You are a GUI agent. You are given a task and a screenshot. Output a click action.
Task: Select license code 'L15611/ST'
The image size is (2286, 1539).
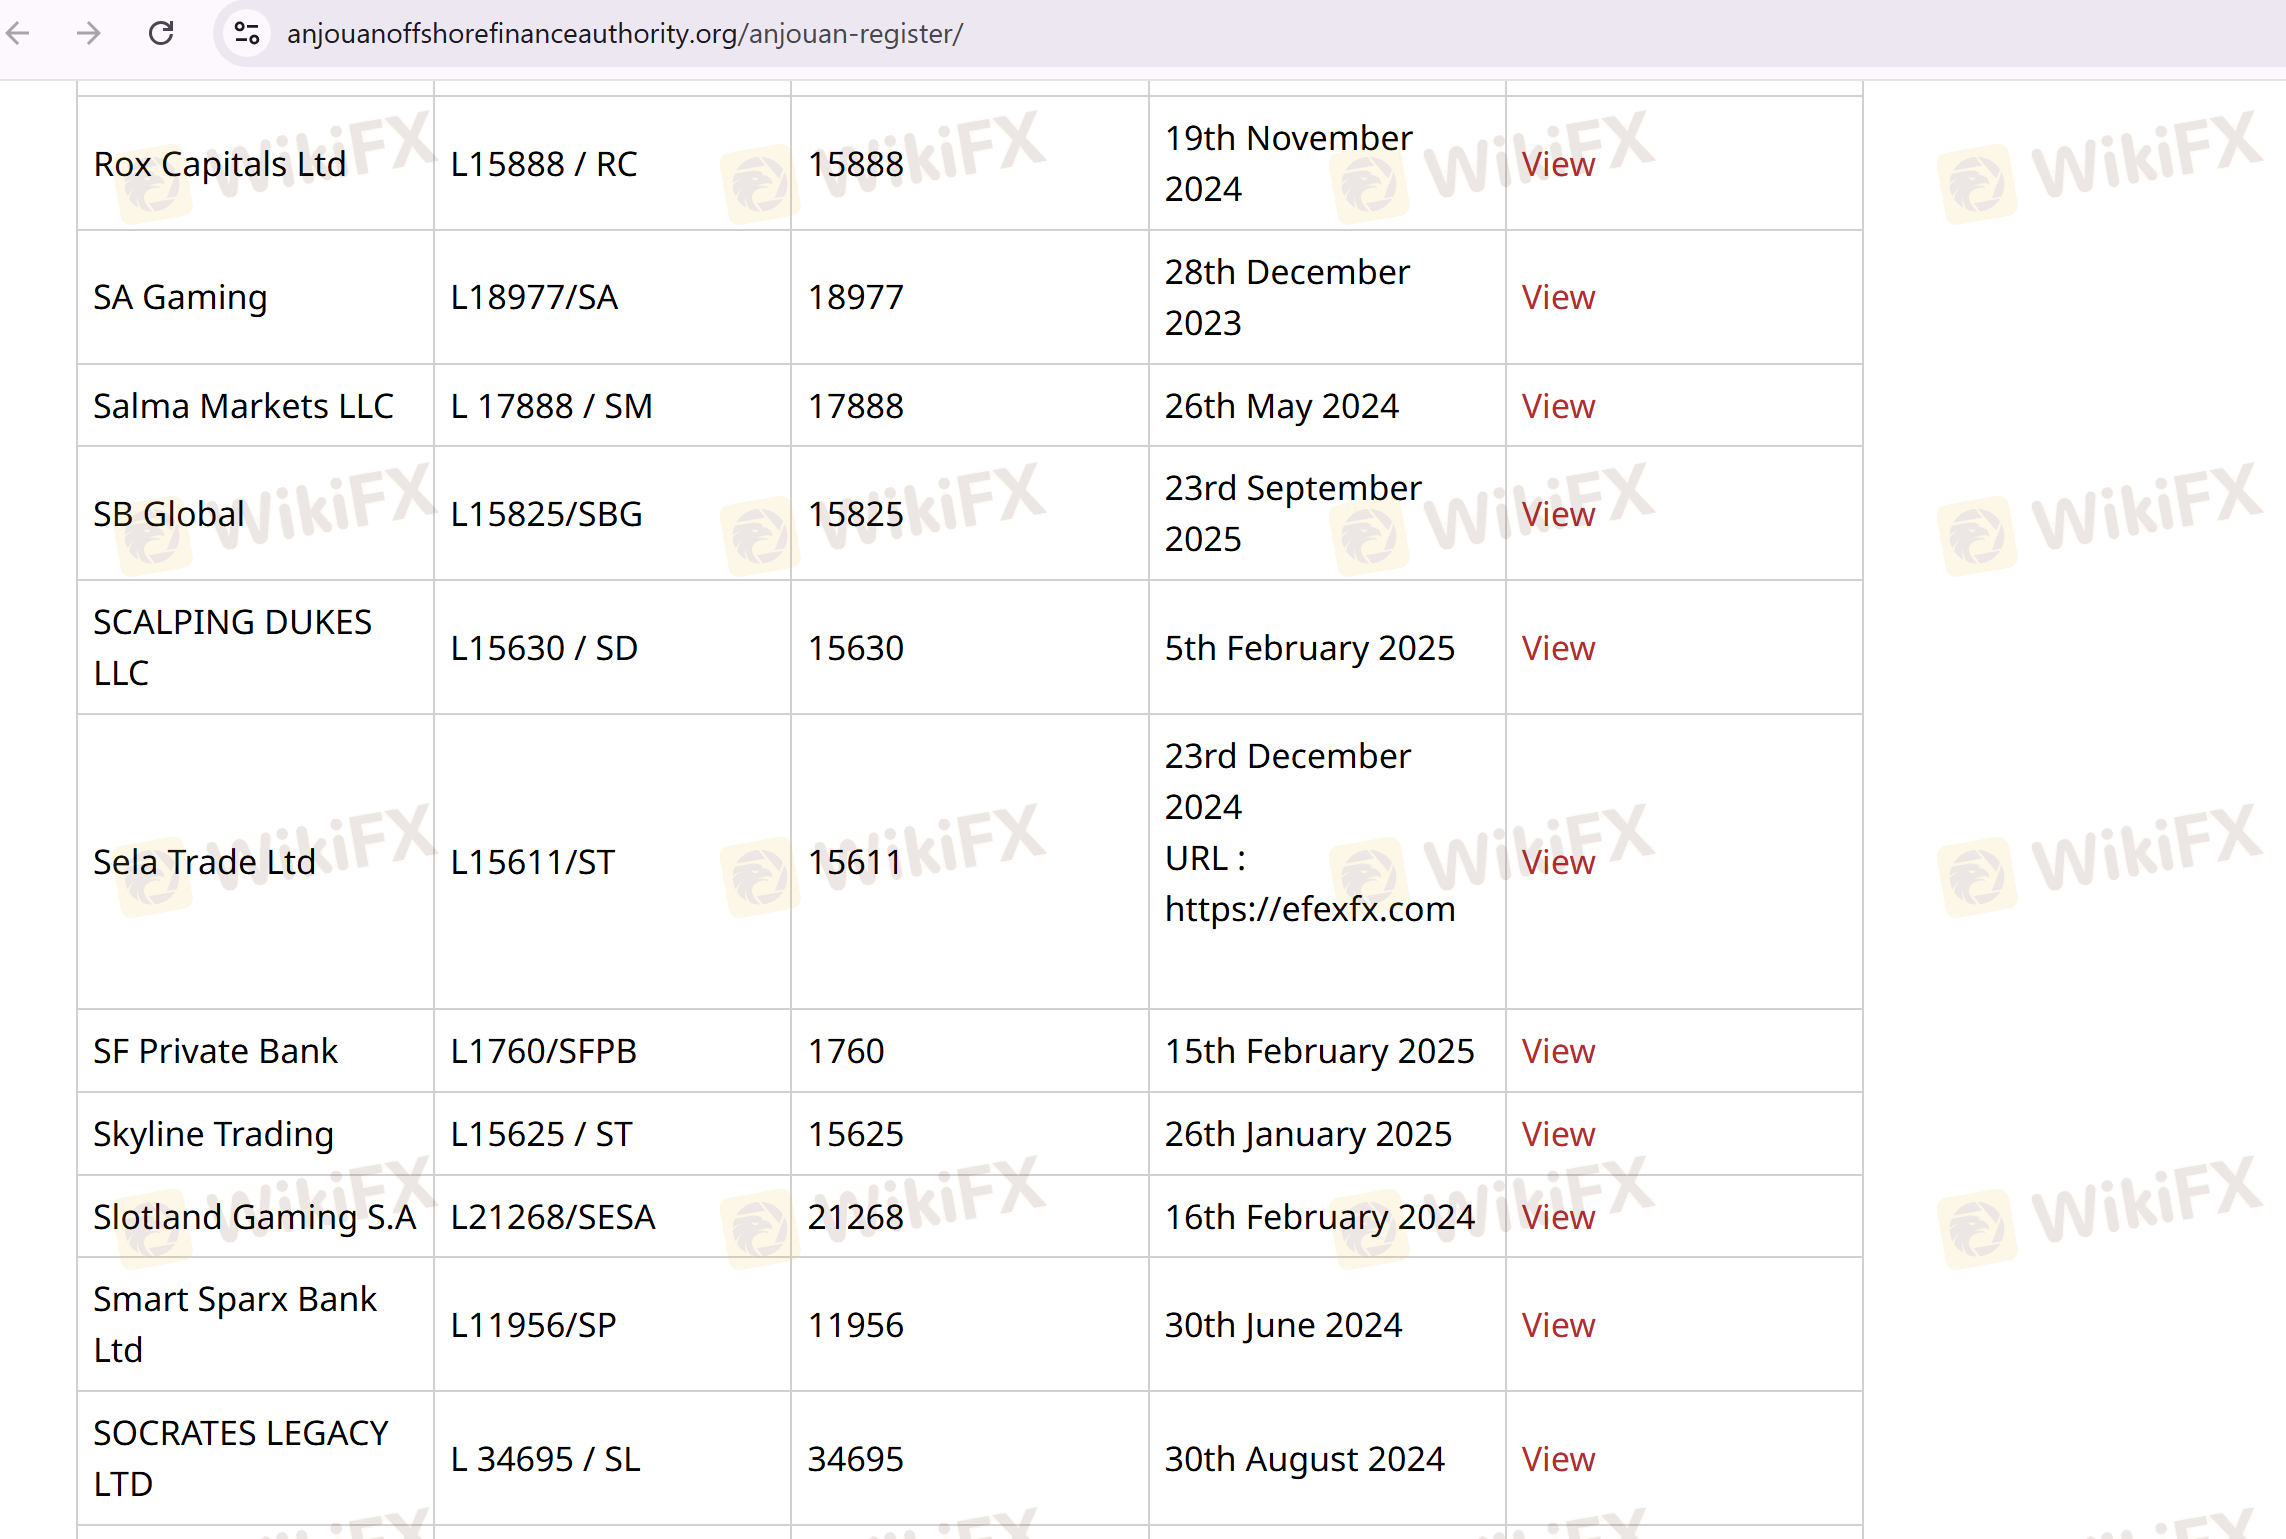(533, 862)
